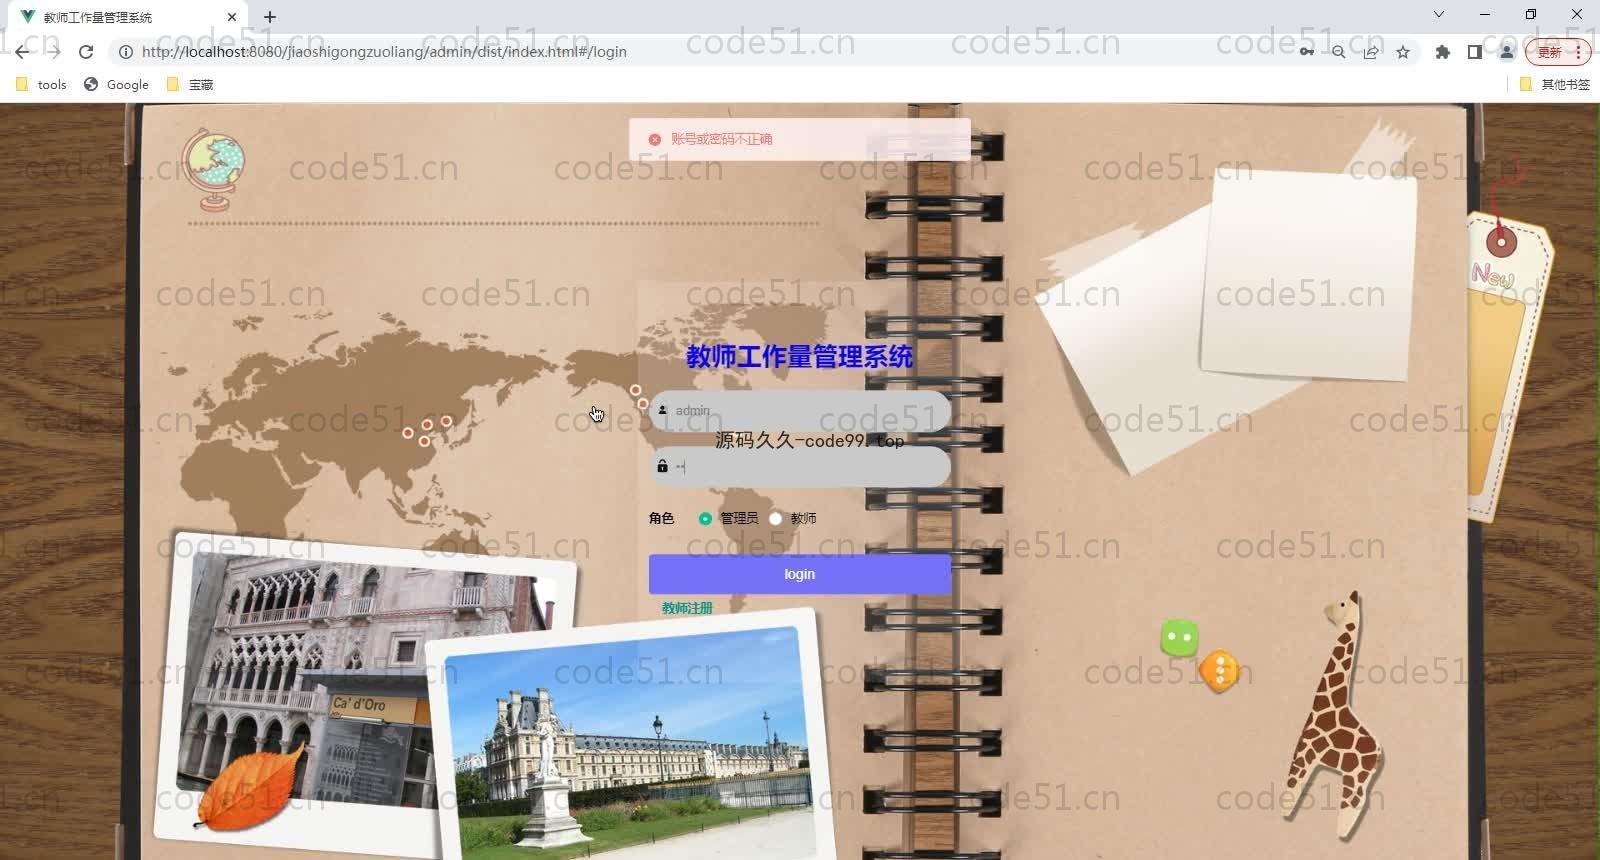Click the 更新 update button
Image resolution: width=1600 pixels, height=860 pixels.
[1557, 52]
